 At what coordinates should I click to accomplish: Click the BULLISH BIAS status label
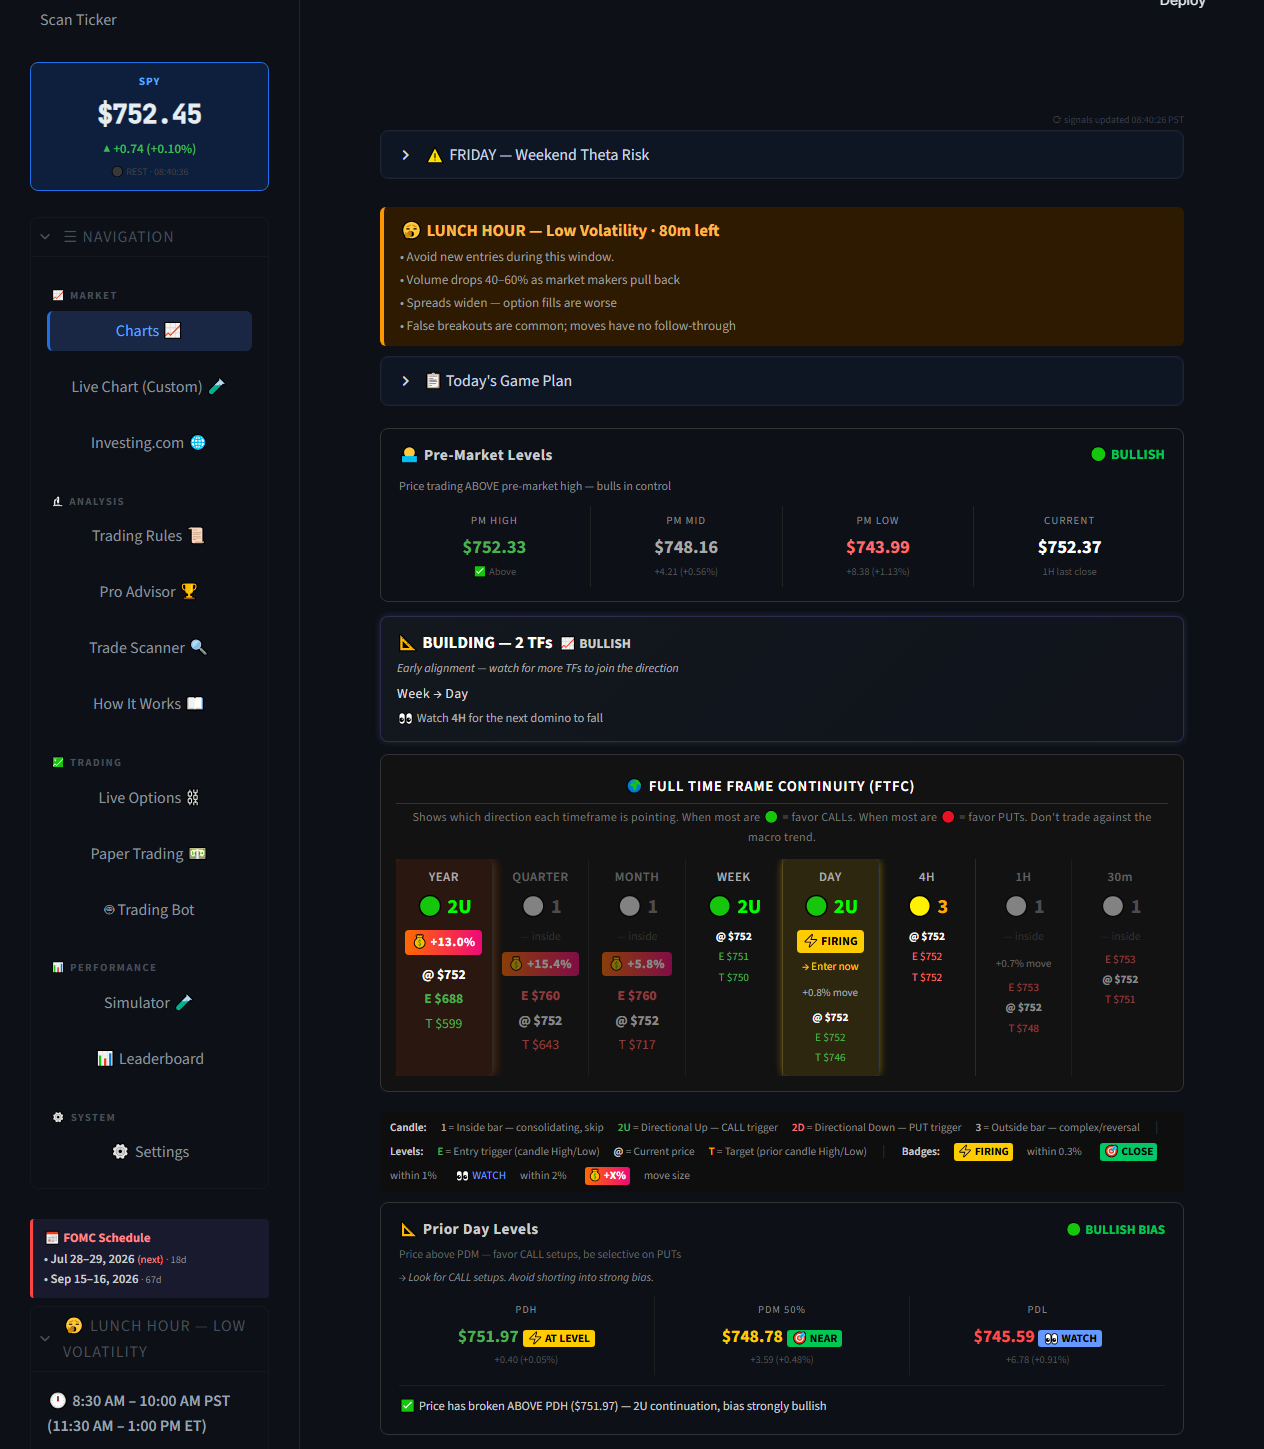pyautogui.click(x=1116, y=1230)
